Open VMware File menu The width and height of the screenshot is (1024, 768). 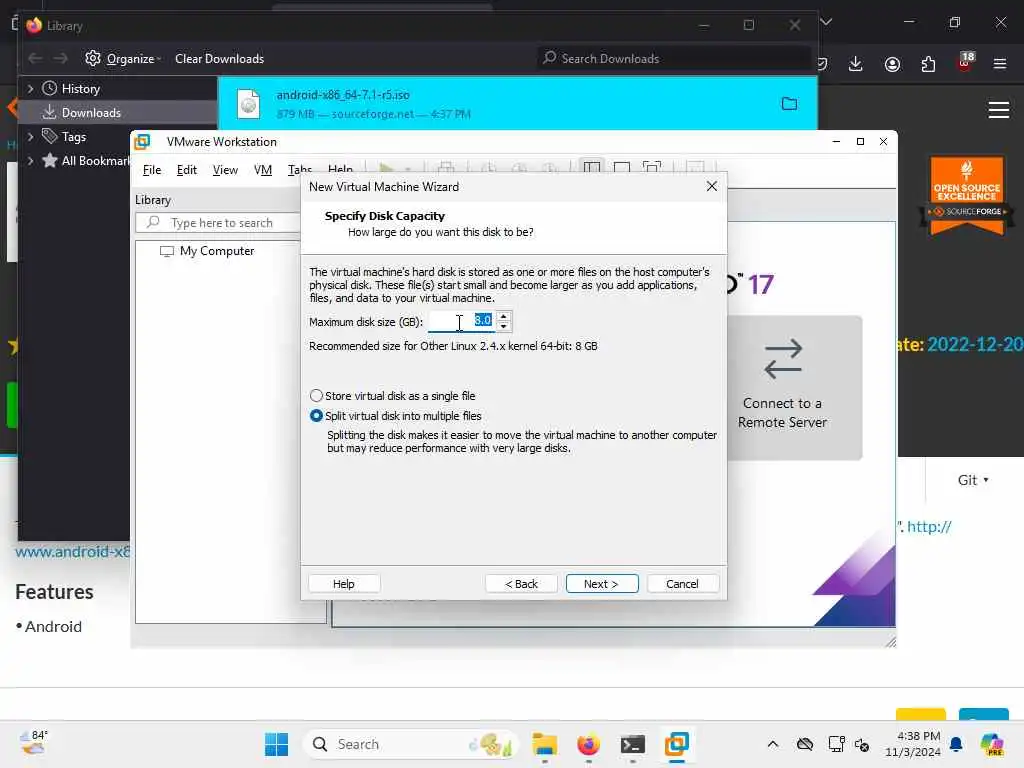click(152, 170)
